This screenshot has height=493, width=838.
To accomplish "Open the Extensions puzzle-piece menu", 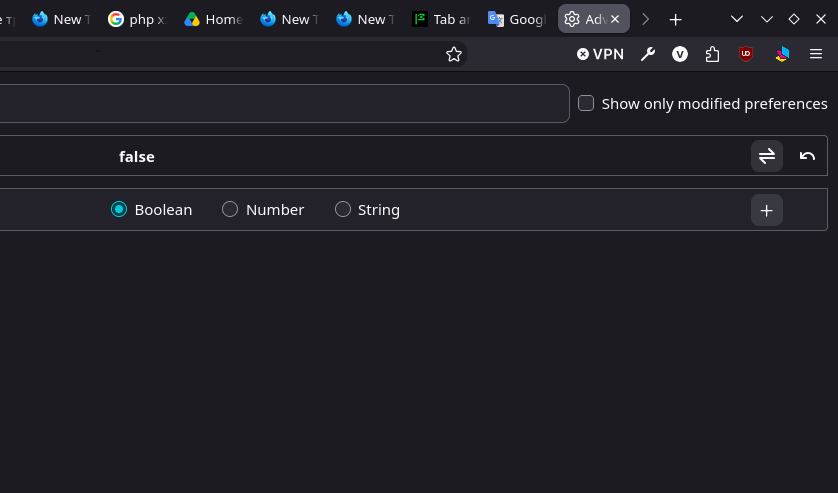I will (x=712, y=54).
